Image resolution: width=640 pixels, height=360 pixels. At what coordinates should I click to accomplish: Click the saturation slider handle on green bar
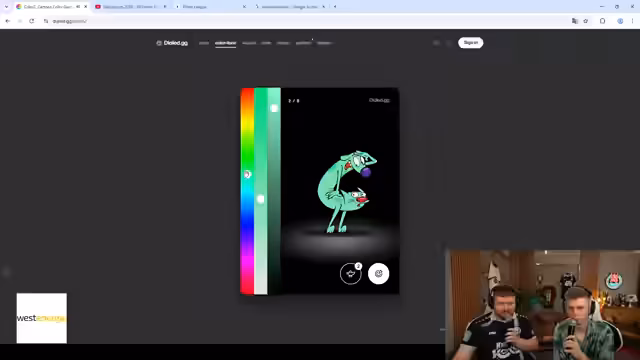coord(260,199)
